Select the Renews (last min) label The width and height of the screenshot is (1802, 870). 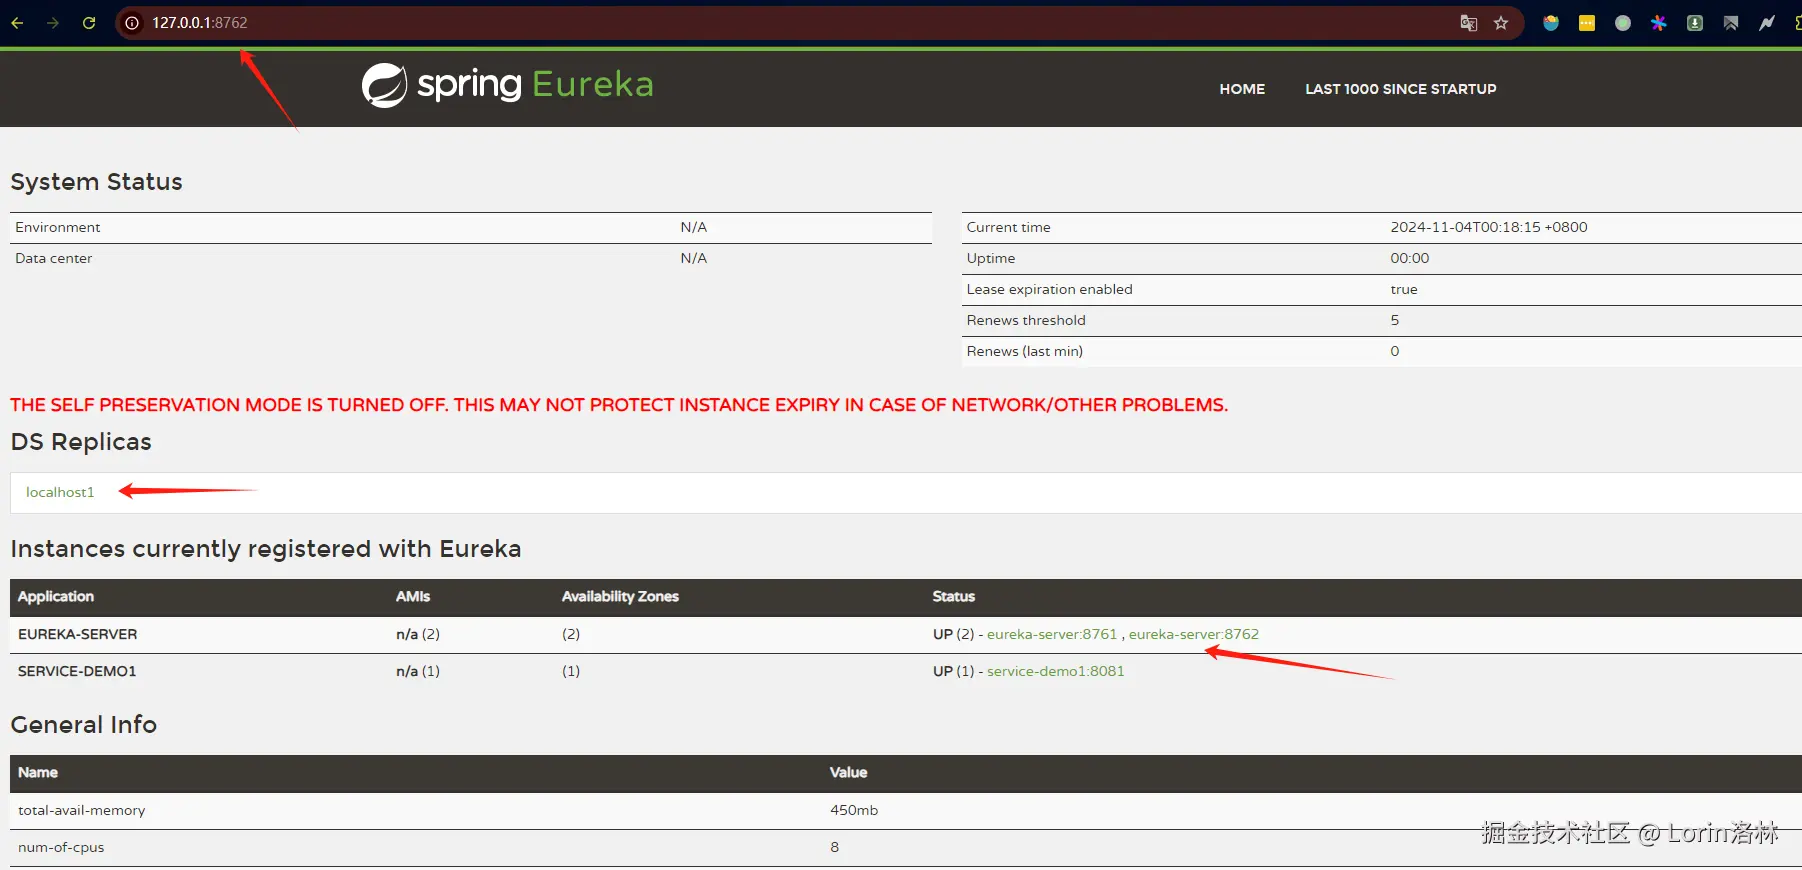pyautogui.click(x=1025, y=351)
